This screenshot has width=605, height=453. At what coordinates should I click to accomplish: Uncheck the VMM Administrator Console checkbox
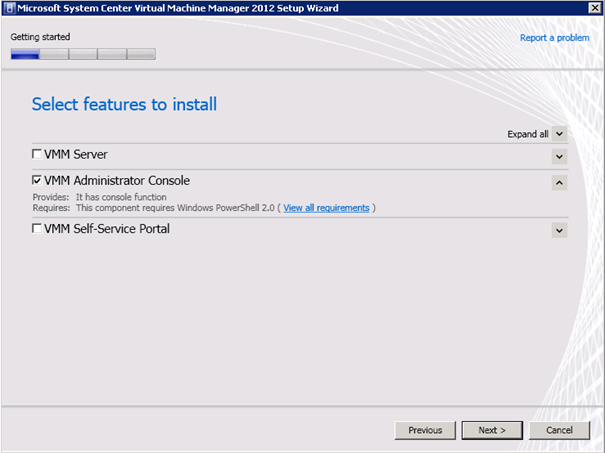click(x=37, y=180)
